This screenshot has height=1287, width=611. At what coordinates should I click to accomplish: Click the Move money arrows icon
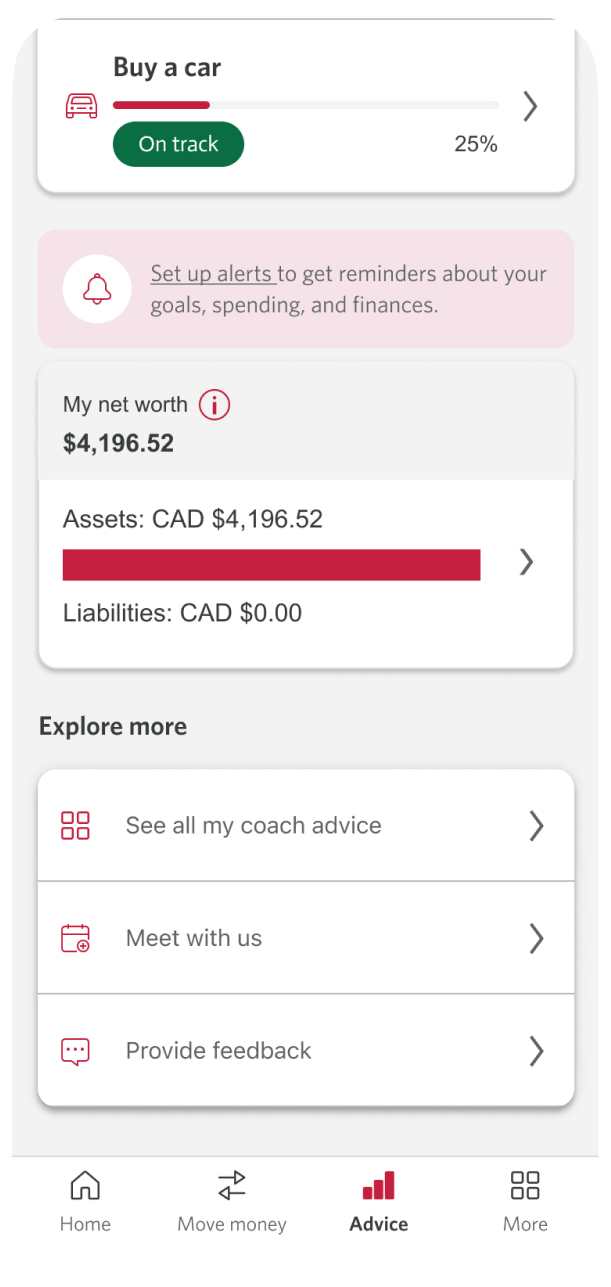231,1185
